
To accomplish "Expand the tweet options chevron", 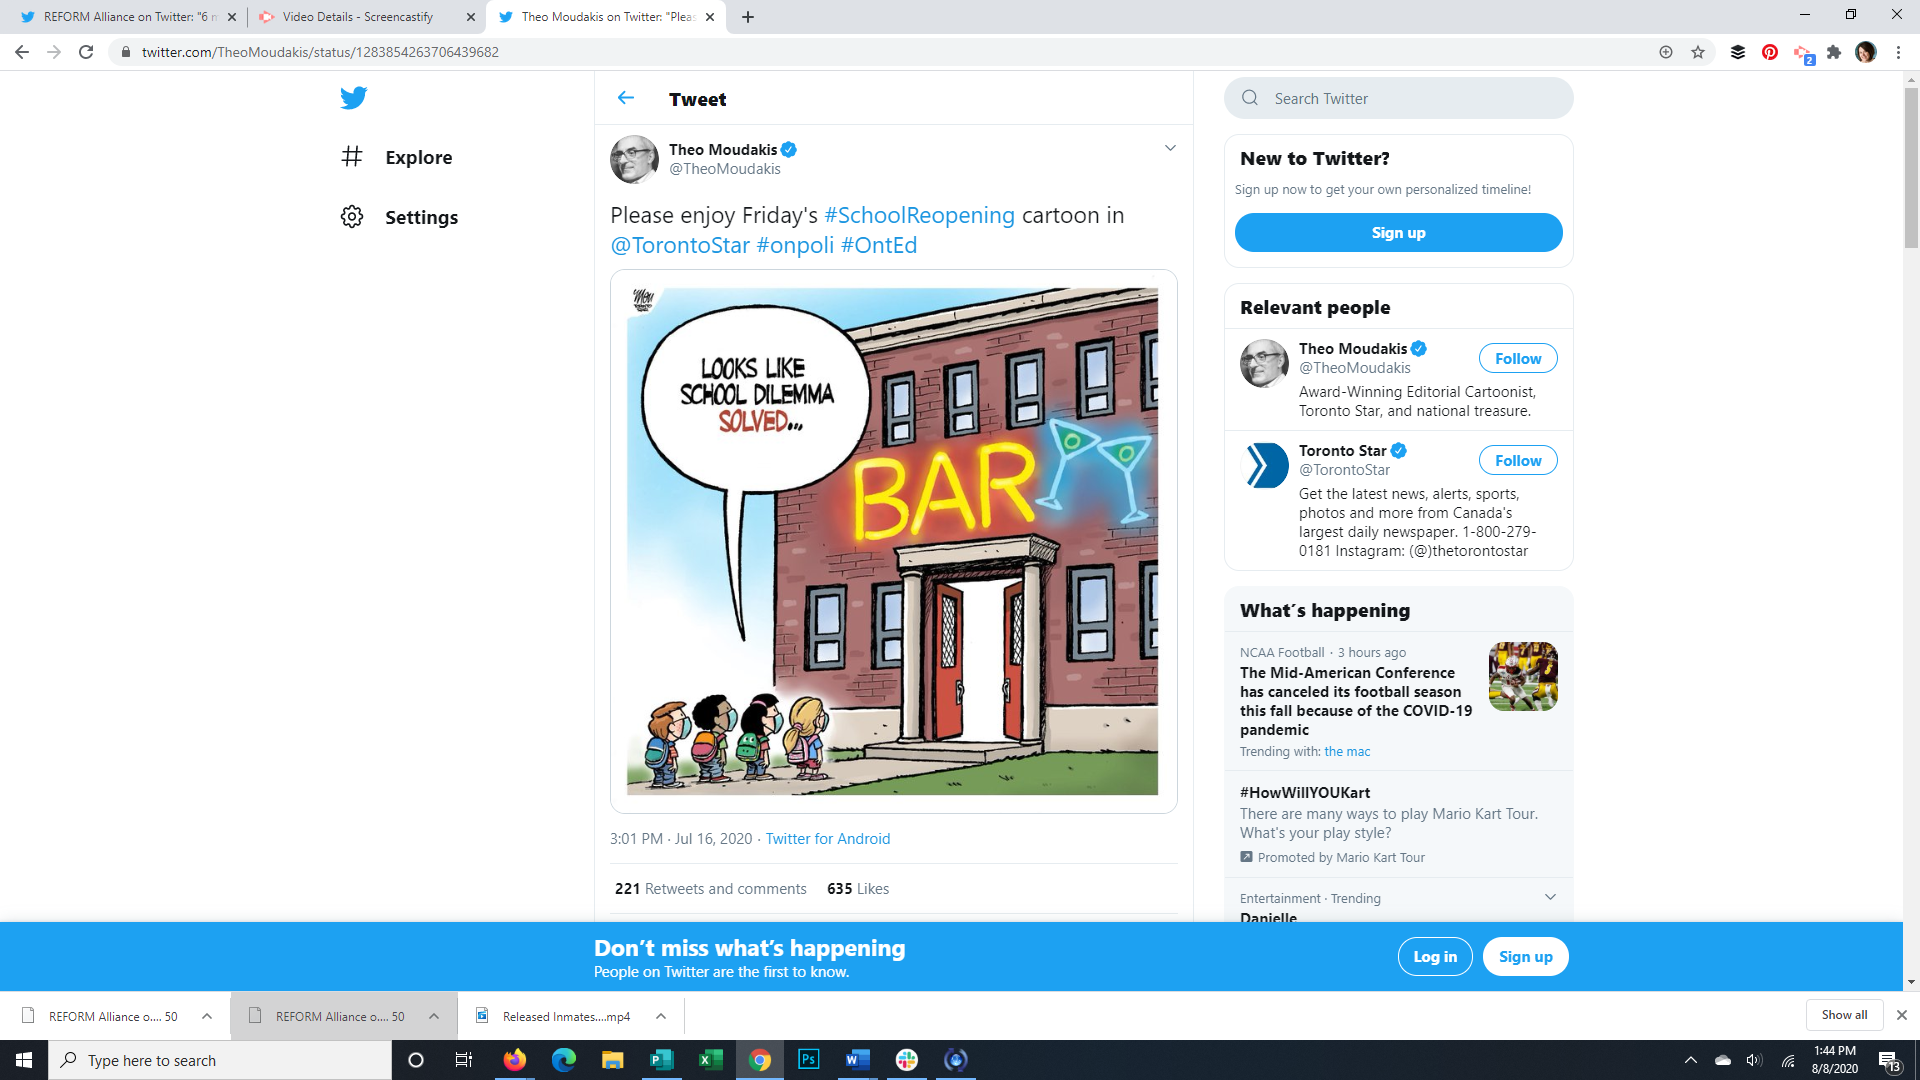I will click(1170, 148).
